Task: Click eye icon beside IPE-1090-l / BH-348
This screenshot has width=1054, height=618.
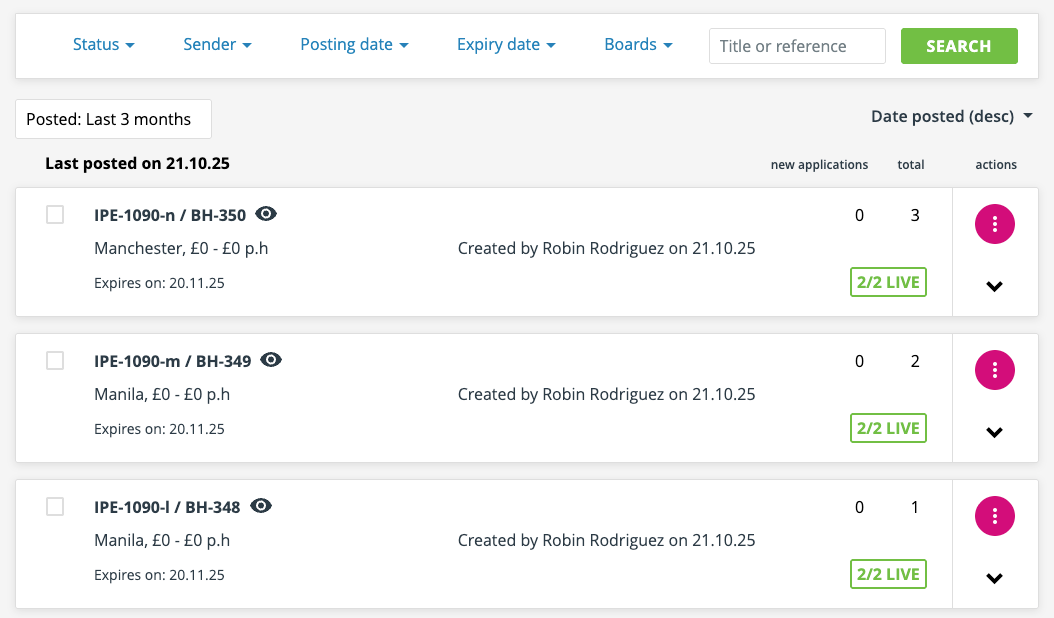Action: (261, 506)
